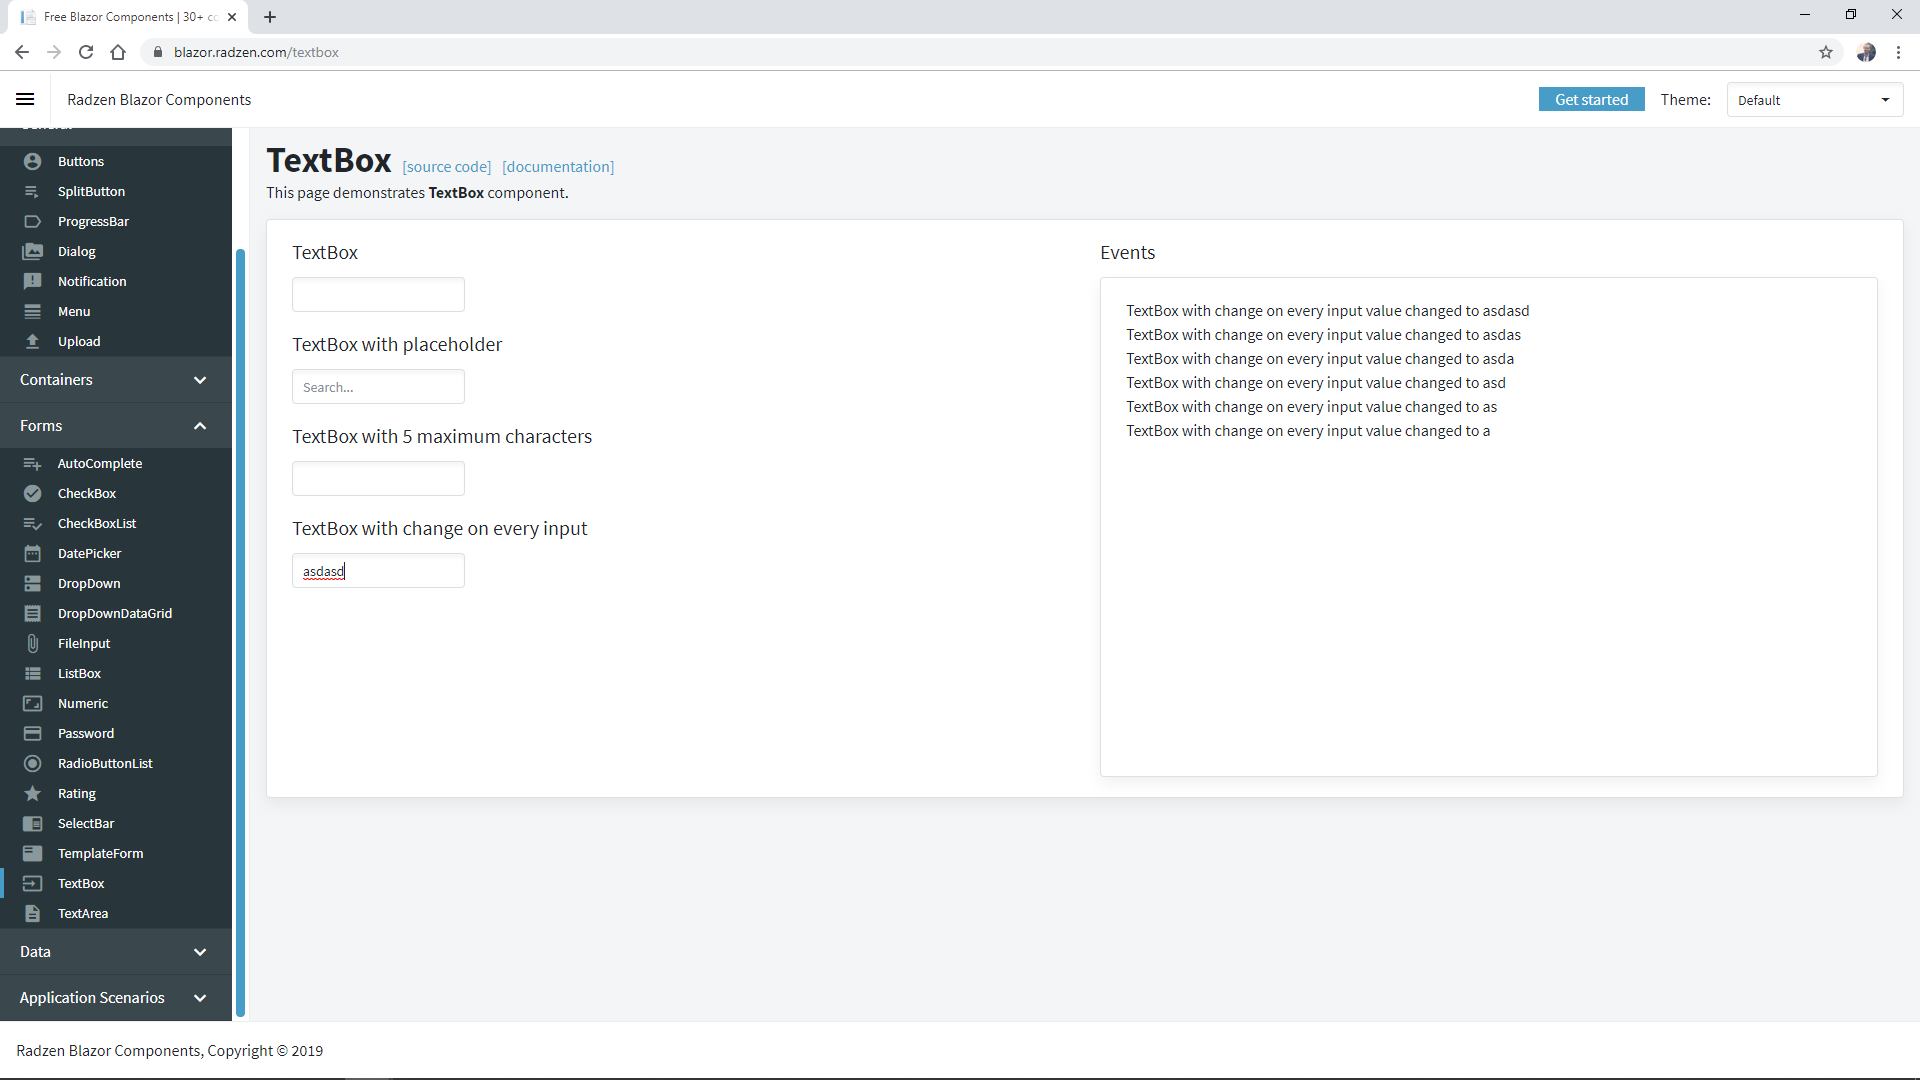This screenshot has width=1920, height=1080.
Task: Reload the page in browser
Action: point(86,52)
